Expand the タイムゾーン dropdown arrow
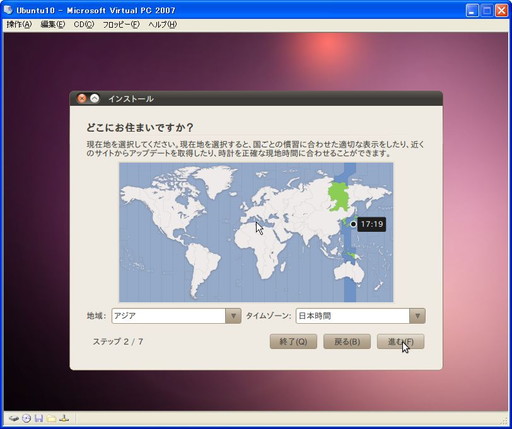The height and width of the screenshot is (429, 512). coord(417,316)
